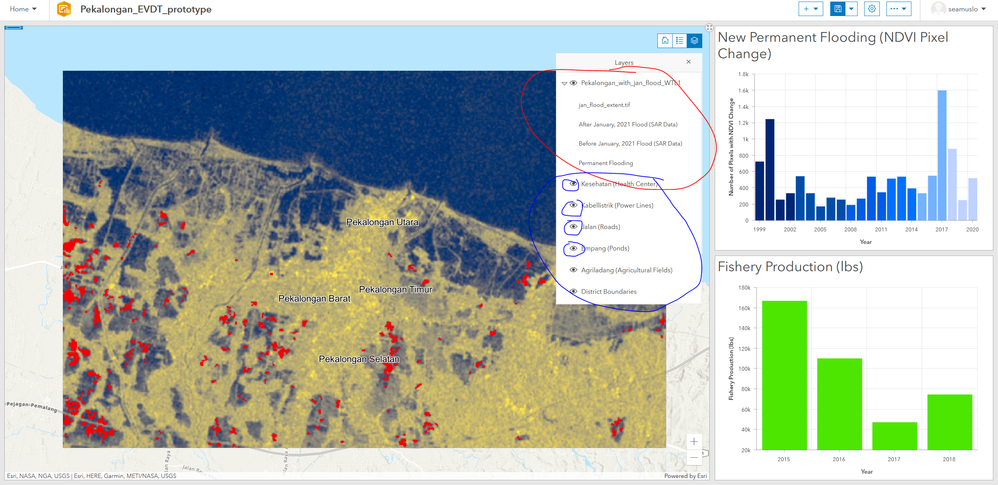Open the add element plus dropdown
998x485 pixels.
click(810, 9)
